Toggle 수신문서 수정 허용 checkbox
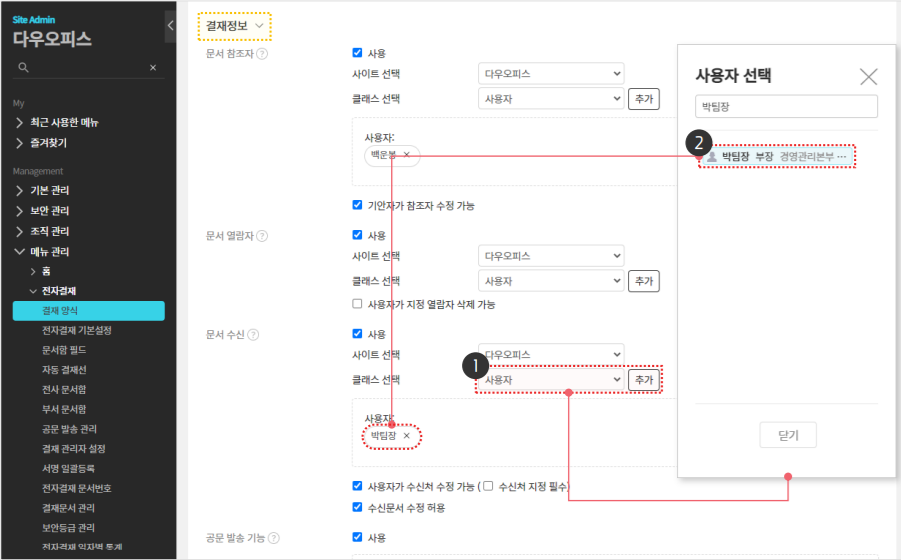The width and height of the screenshot is (901, 560). (358, 507)
